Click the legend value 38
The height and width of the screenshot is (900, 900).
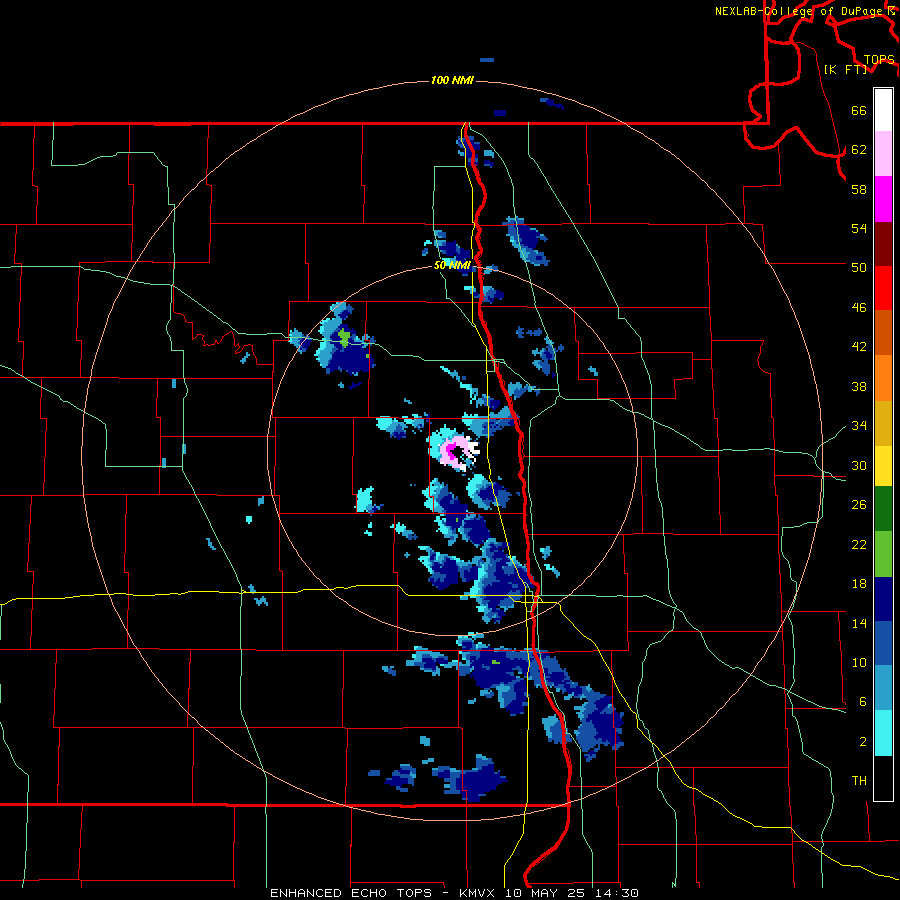pyautogui.click(x=859, y=386)
